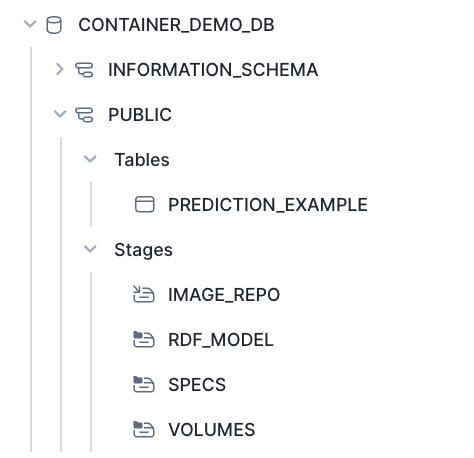Click the PREDICTION_EXAMPLE table icon
This screenshot has width=474, height=458.
pos(144,204)
